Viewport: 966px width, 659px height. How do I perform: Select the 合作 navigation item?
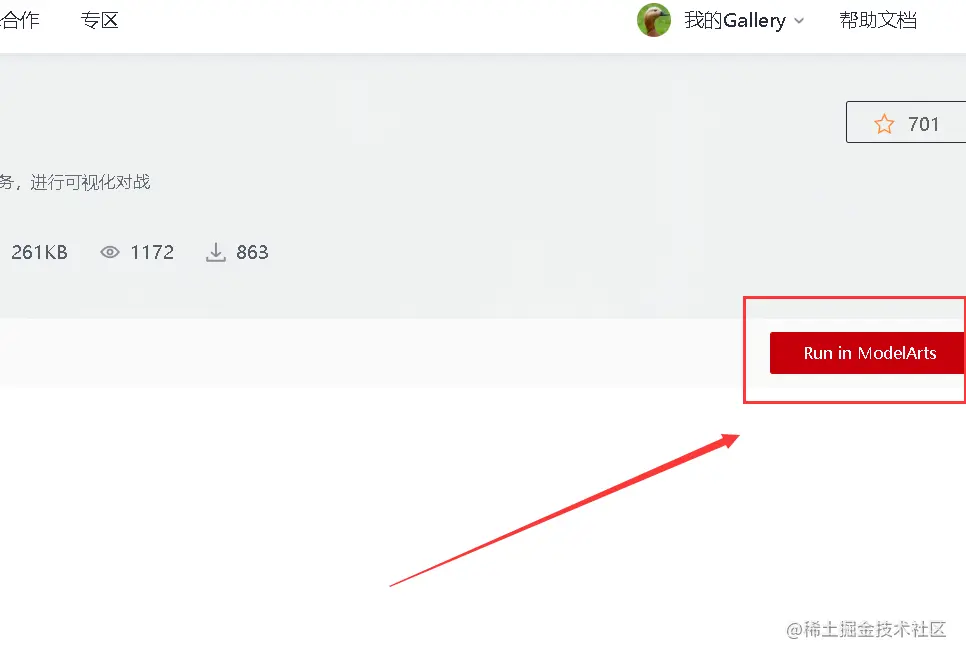pyautogui.click(x=20, y=20)
